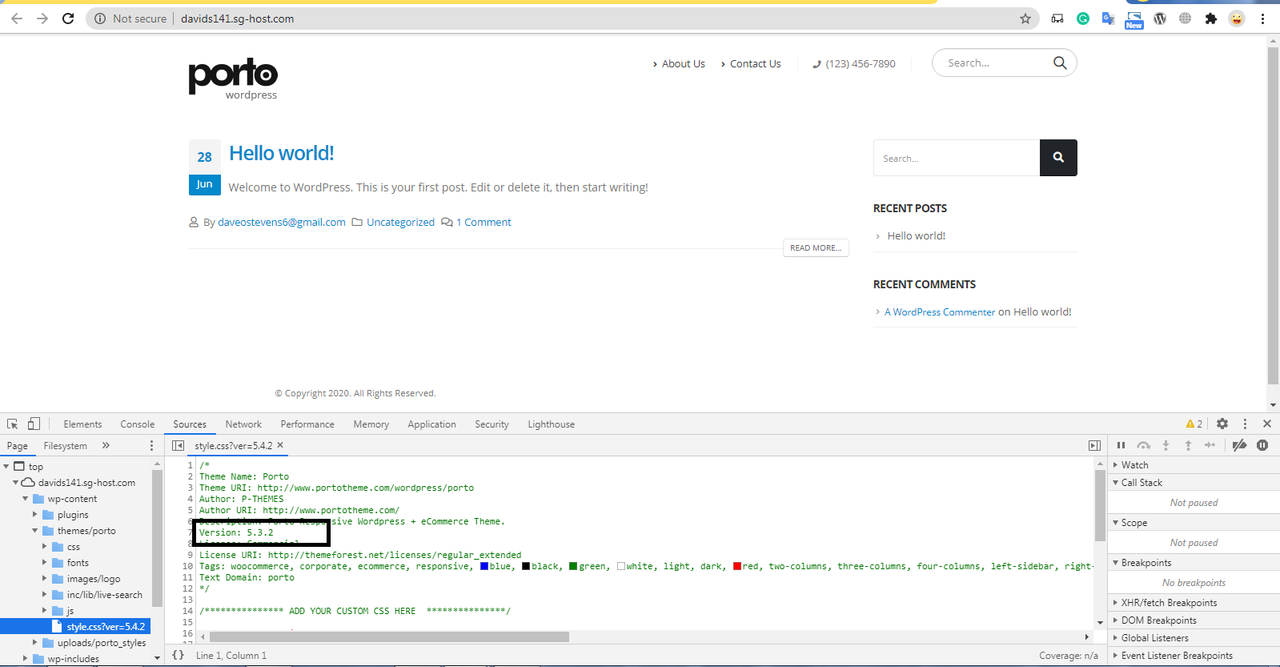Bookmark this page with the star icon
This screenshot has width=1280, height=667.
(x=1025, y=18)
